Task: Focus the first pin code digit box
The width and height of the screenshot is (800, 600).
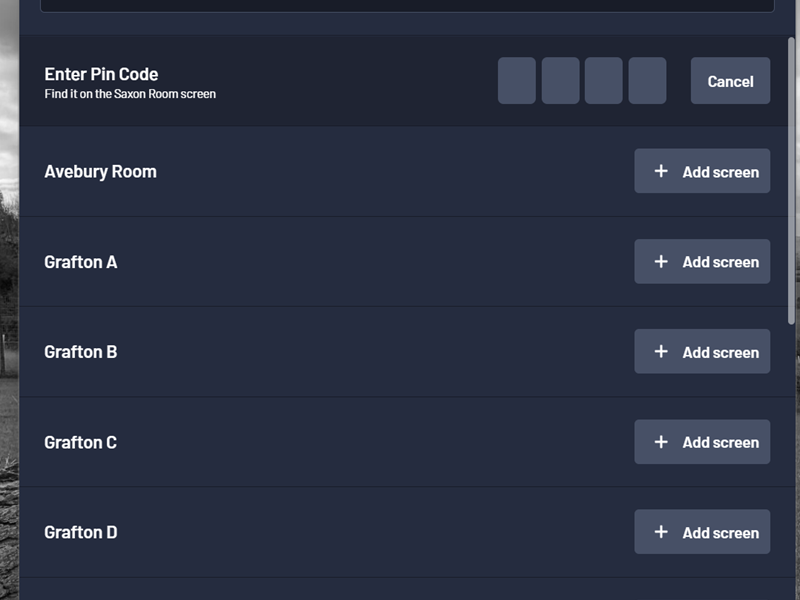Action: tap(517, 81)
